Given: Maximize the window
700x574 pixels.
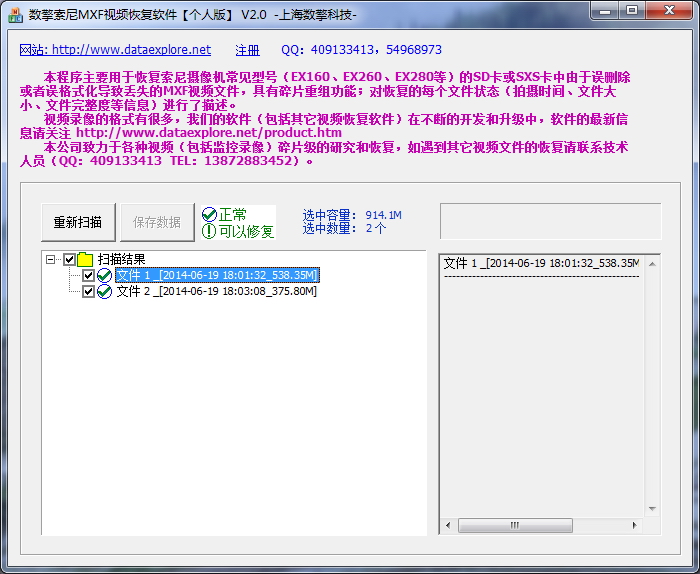Looking at the screenshot, I should (632, 11).
